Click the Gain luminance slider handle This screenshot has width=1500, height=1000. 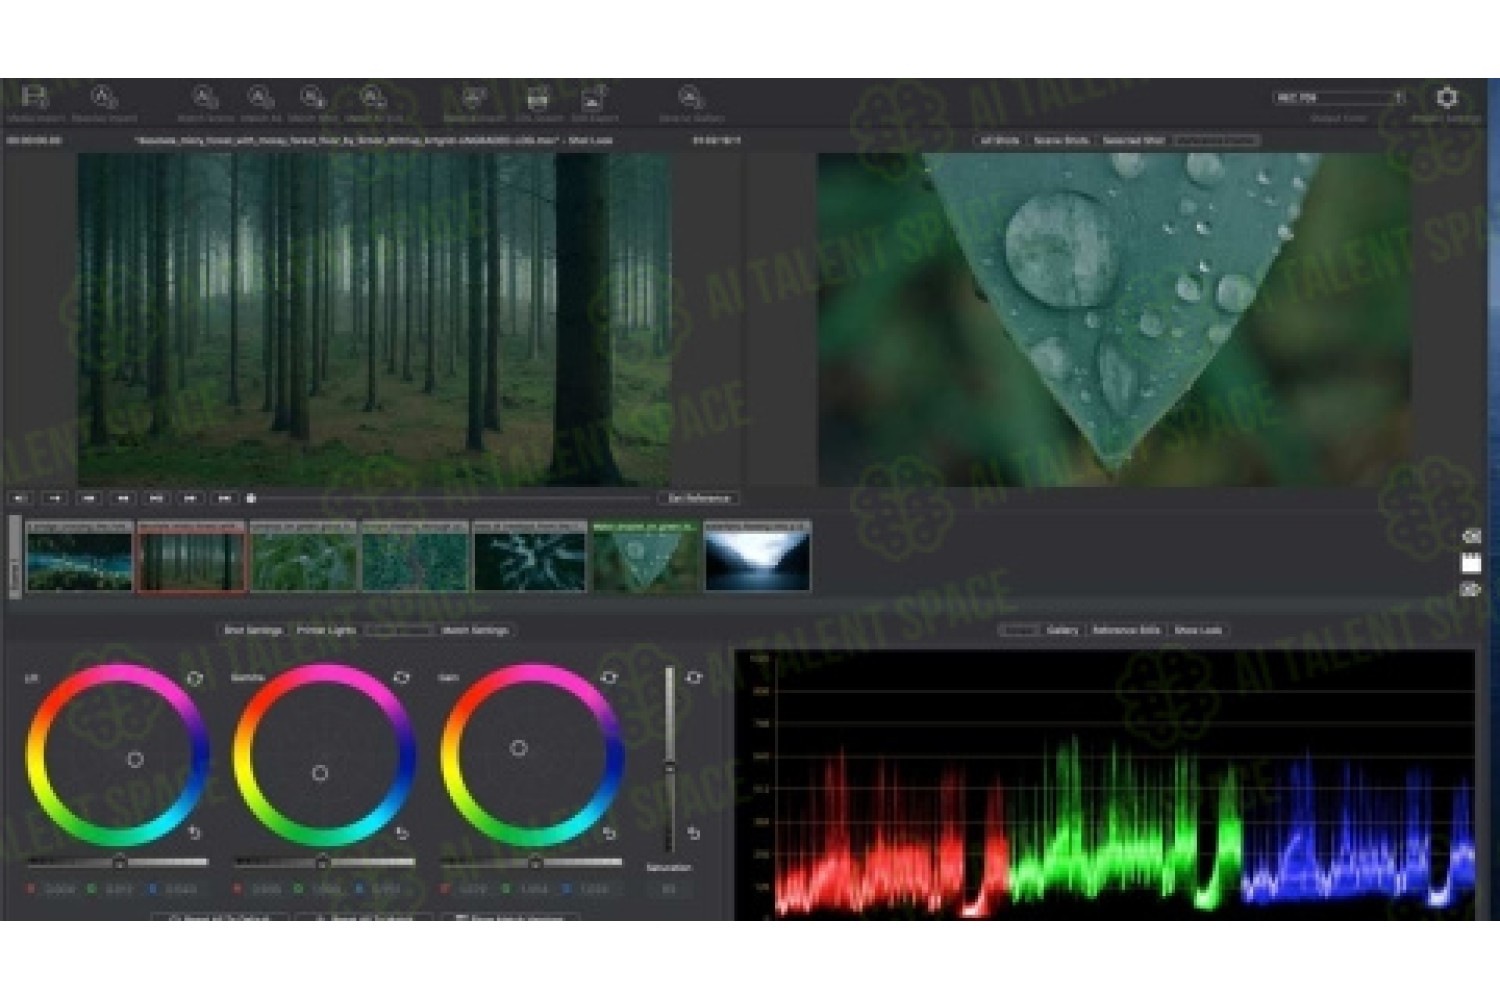click(x=535, y=862)
